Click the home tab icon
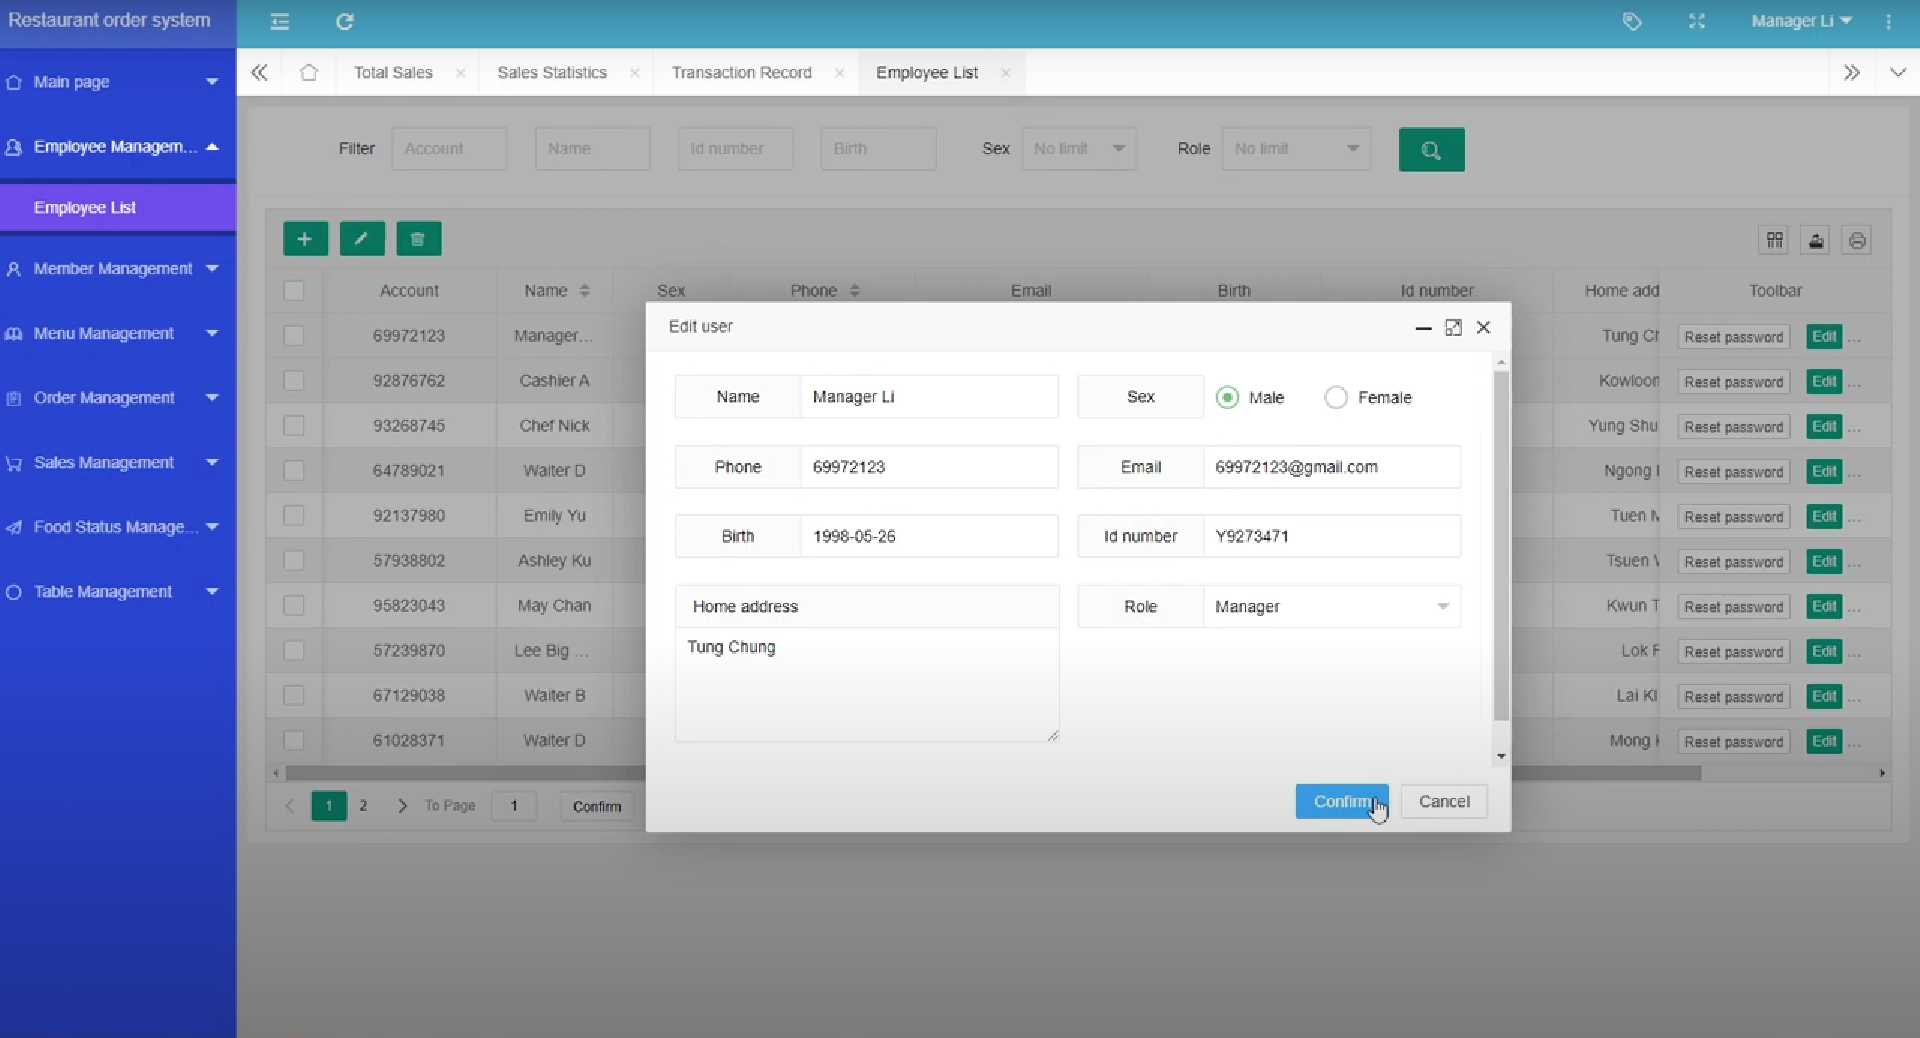 click(x=309, y=72)
